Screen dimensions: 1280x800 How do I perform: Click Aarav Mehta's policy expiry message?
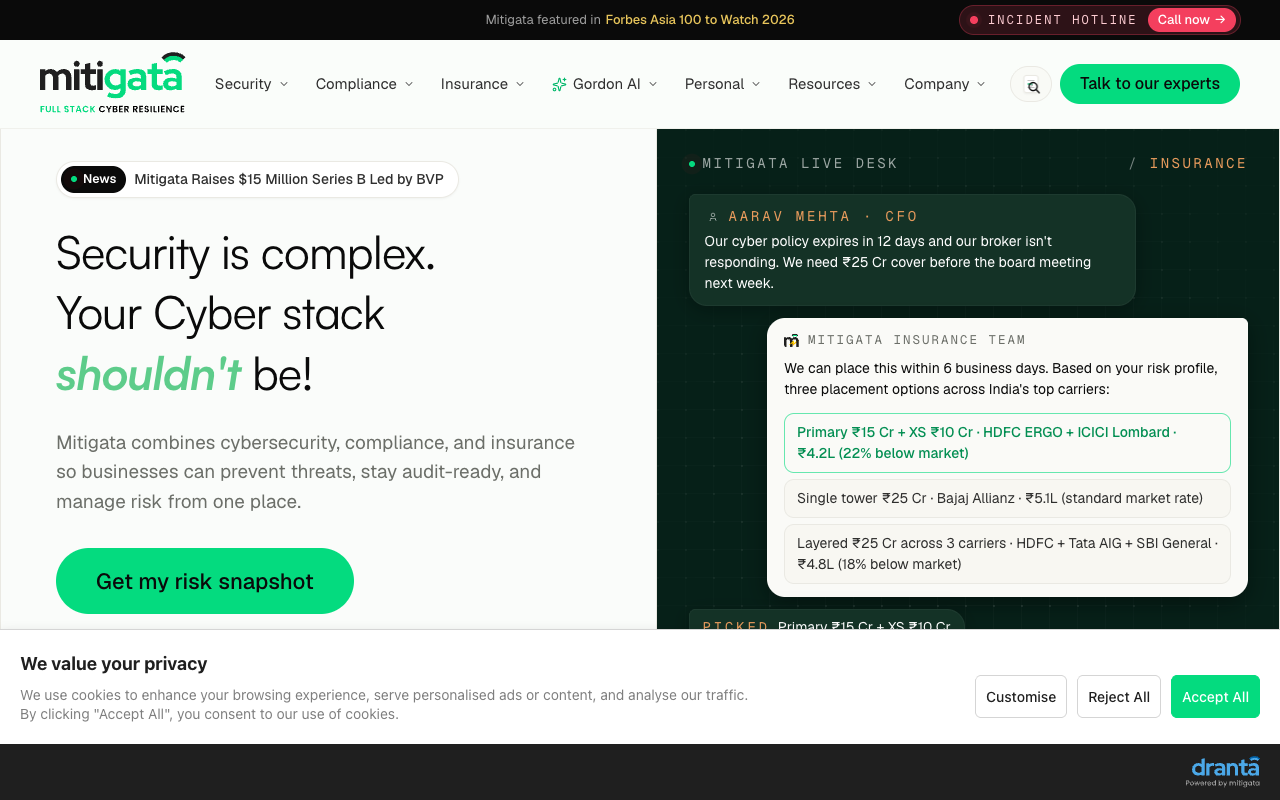click(898, 262)
